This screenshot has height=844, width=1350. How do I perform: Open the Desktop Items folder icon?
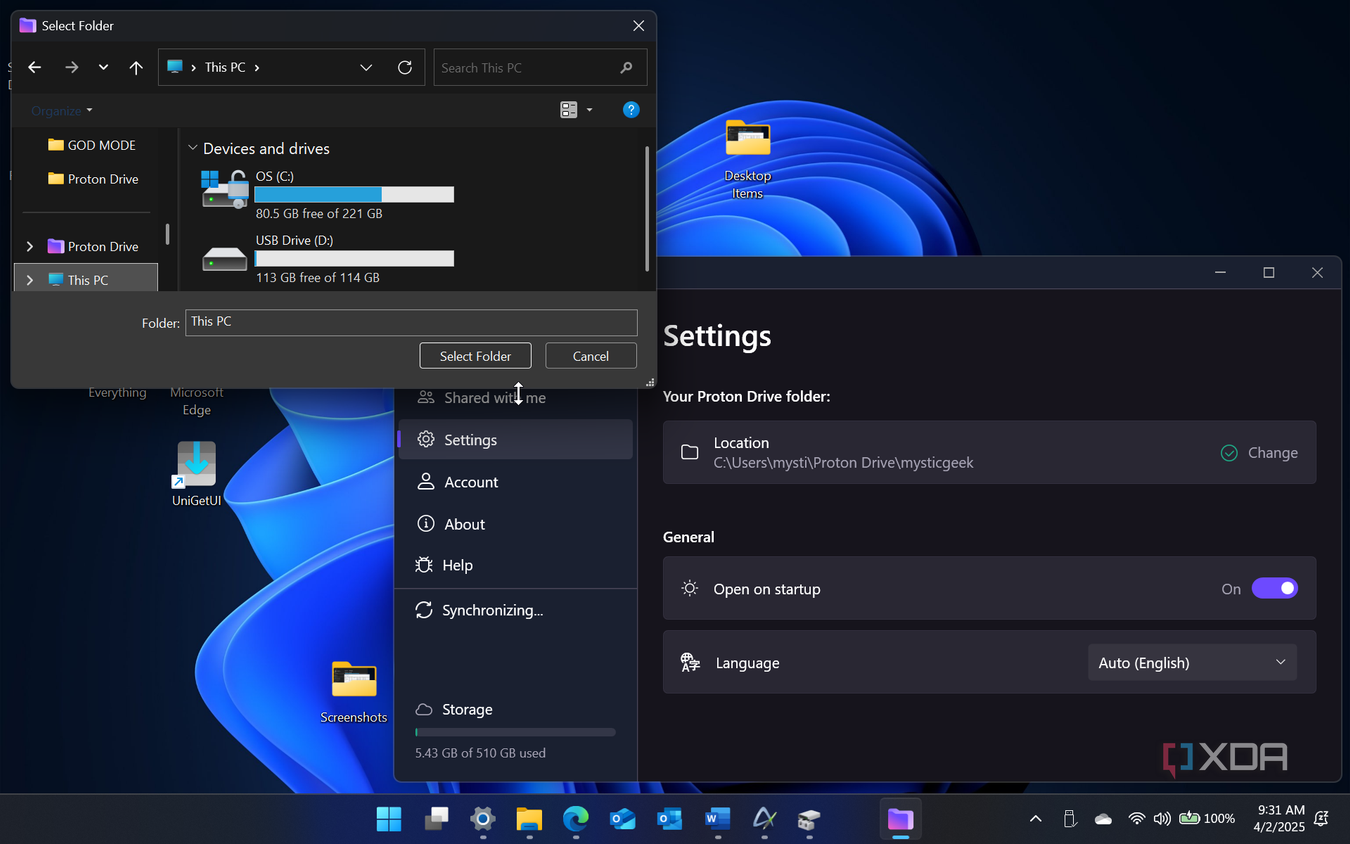point(748,159)
